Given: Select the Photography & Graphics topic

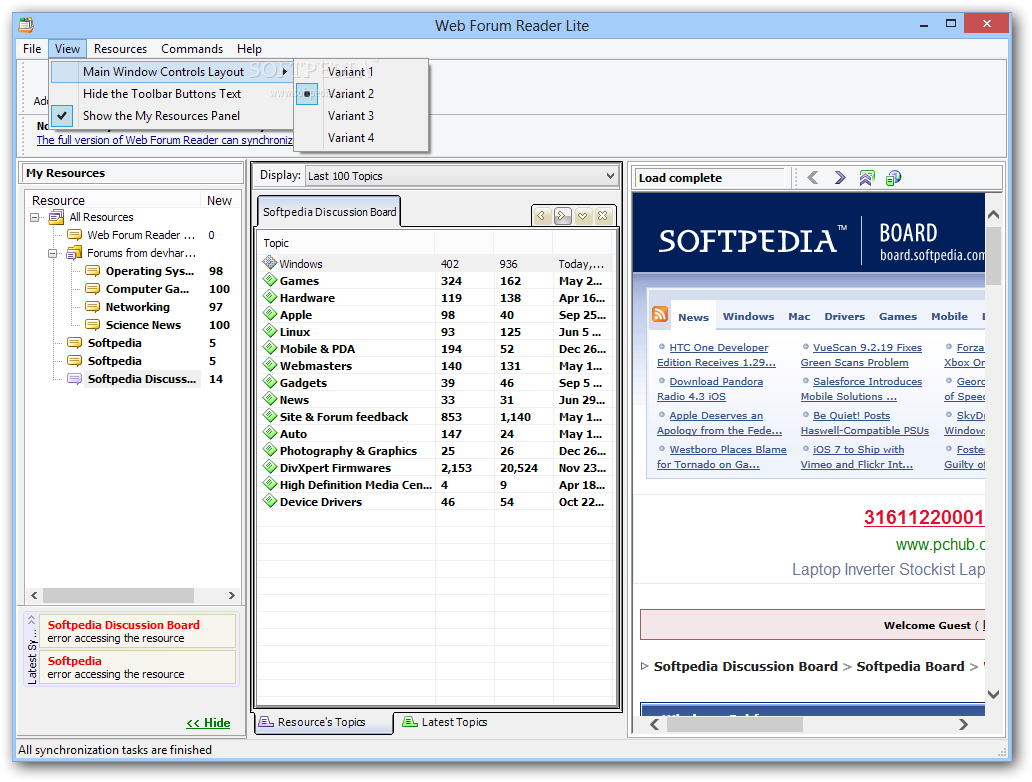Looking at the screenshot, I should pos(436,451).
